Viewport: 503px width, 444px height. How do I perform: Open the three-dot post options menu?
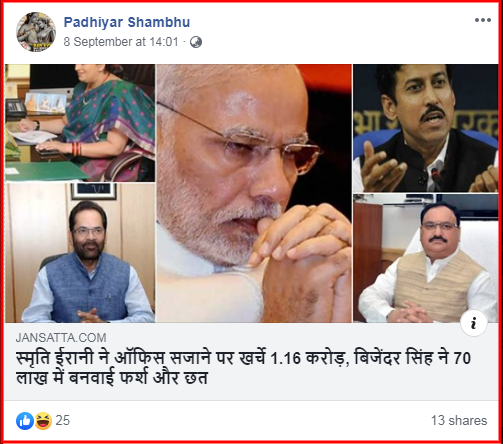[483, 20]
